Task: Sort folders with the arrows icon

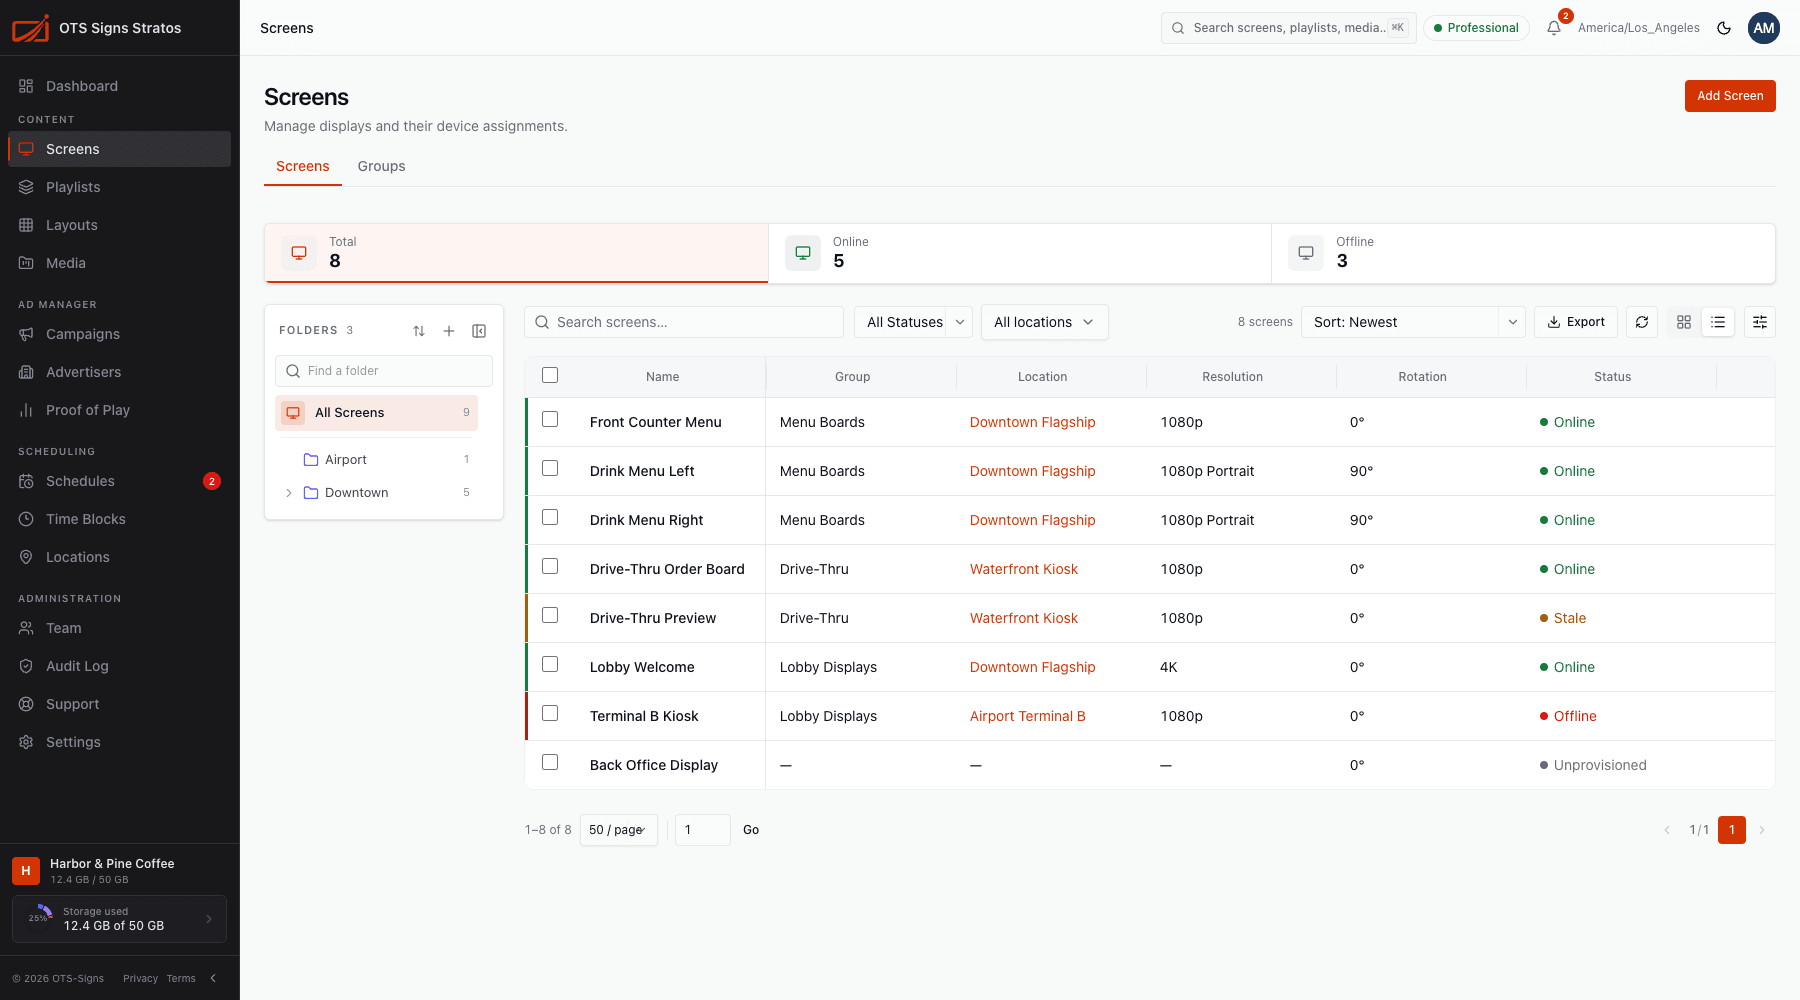Action: coord(419,331)
